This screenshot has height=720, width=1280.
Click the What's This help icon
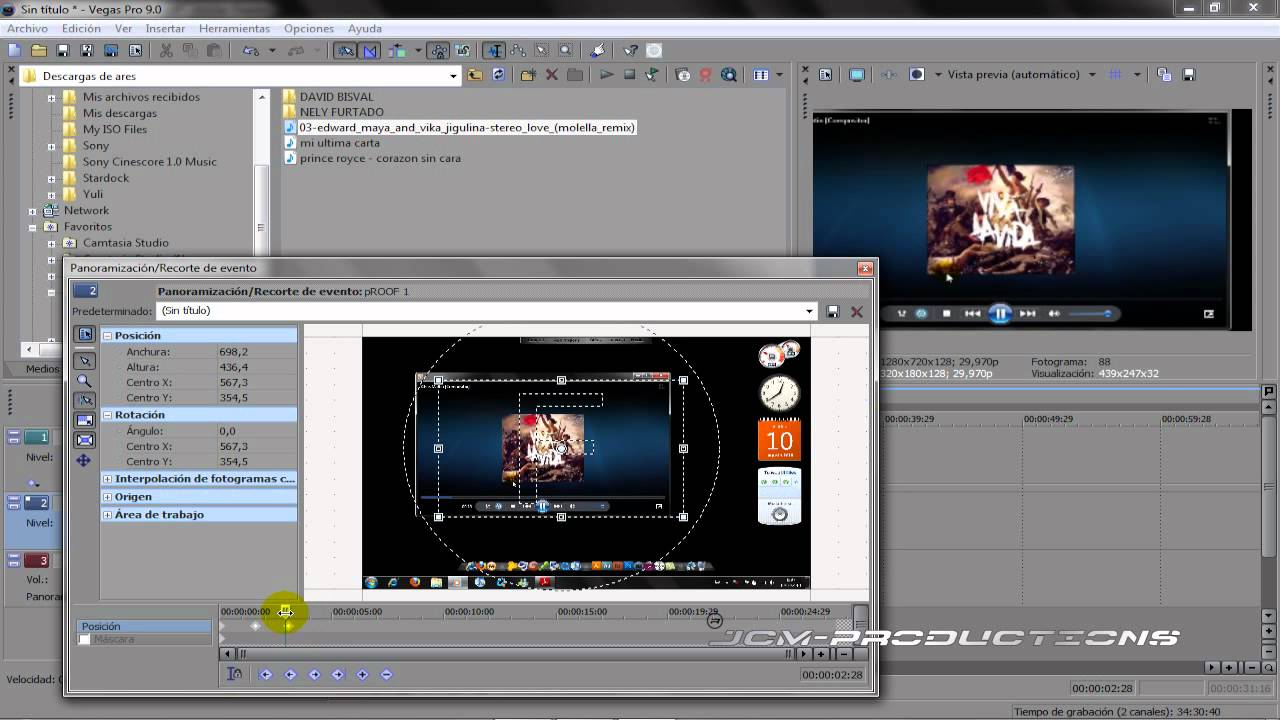(x=630, y=50)
